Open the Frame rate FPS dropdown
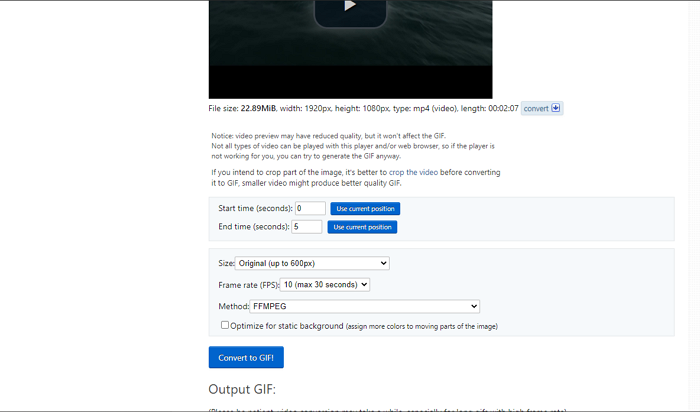The height and width of the screenshot is (412, 700). click(x=325, y=284)
